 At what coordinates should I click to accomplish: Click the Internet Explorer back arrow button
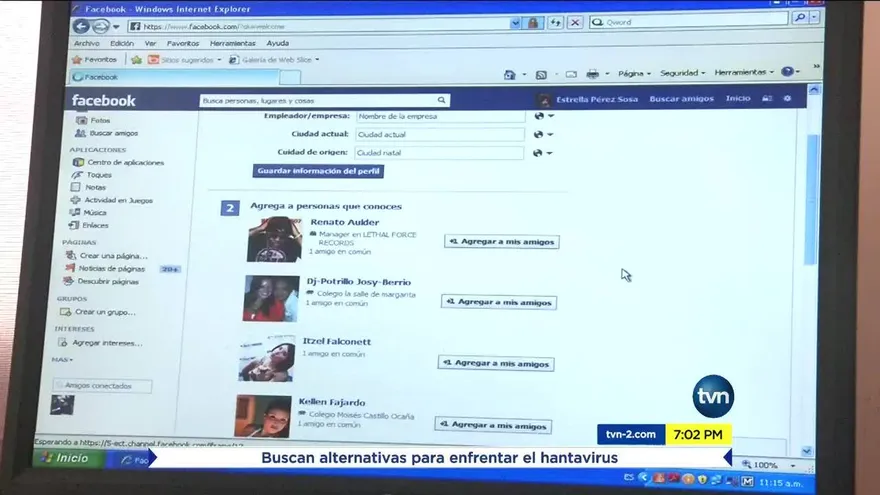coord(81,26)
